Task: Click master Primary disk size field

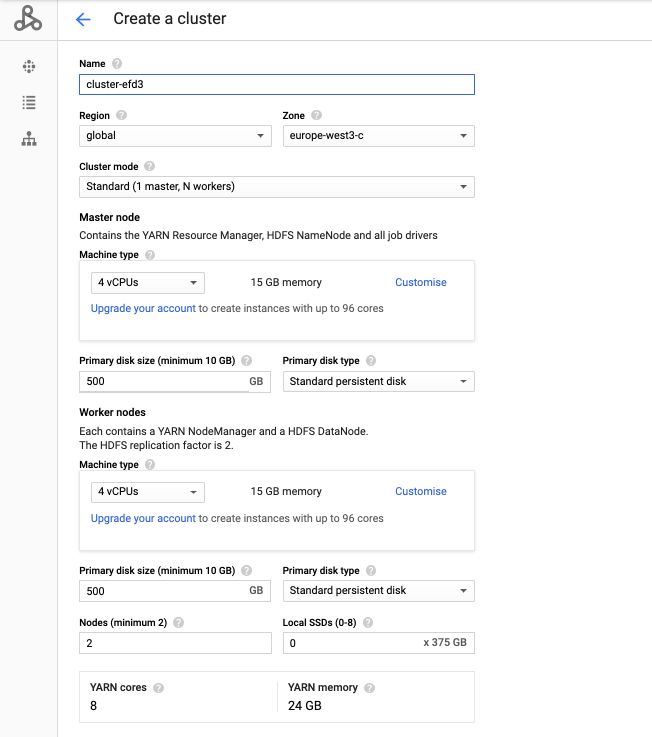Action: [x=175, y=381]
